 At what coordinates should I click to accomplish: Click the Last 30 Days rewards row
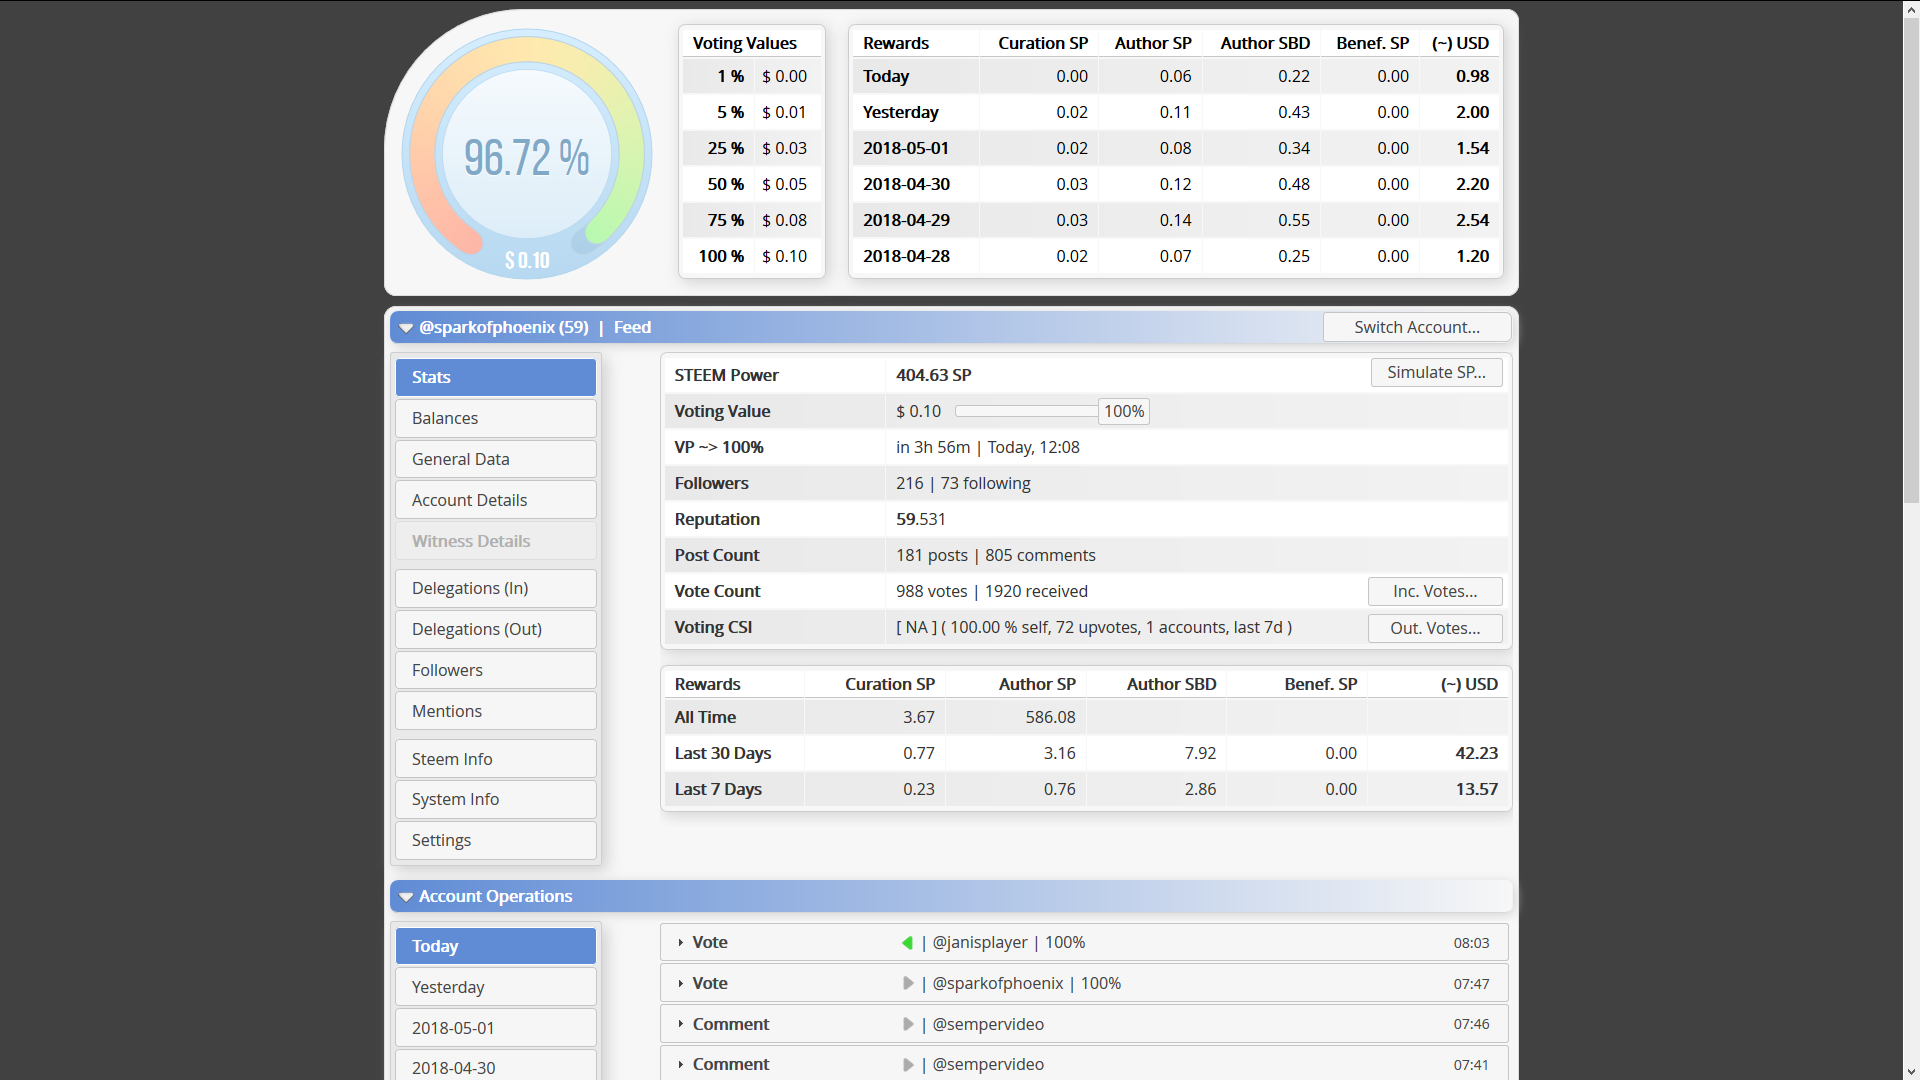point(1085,753)
